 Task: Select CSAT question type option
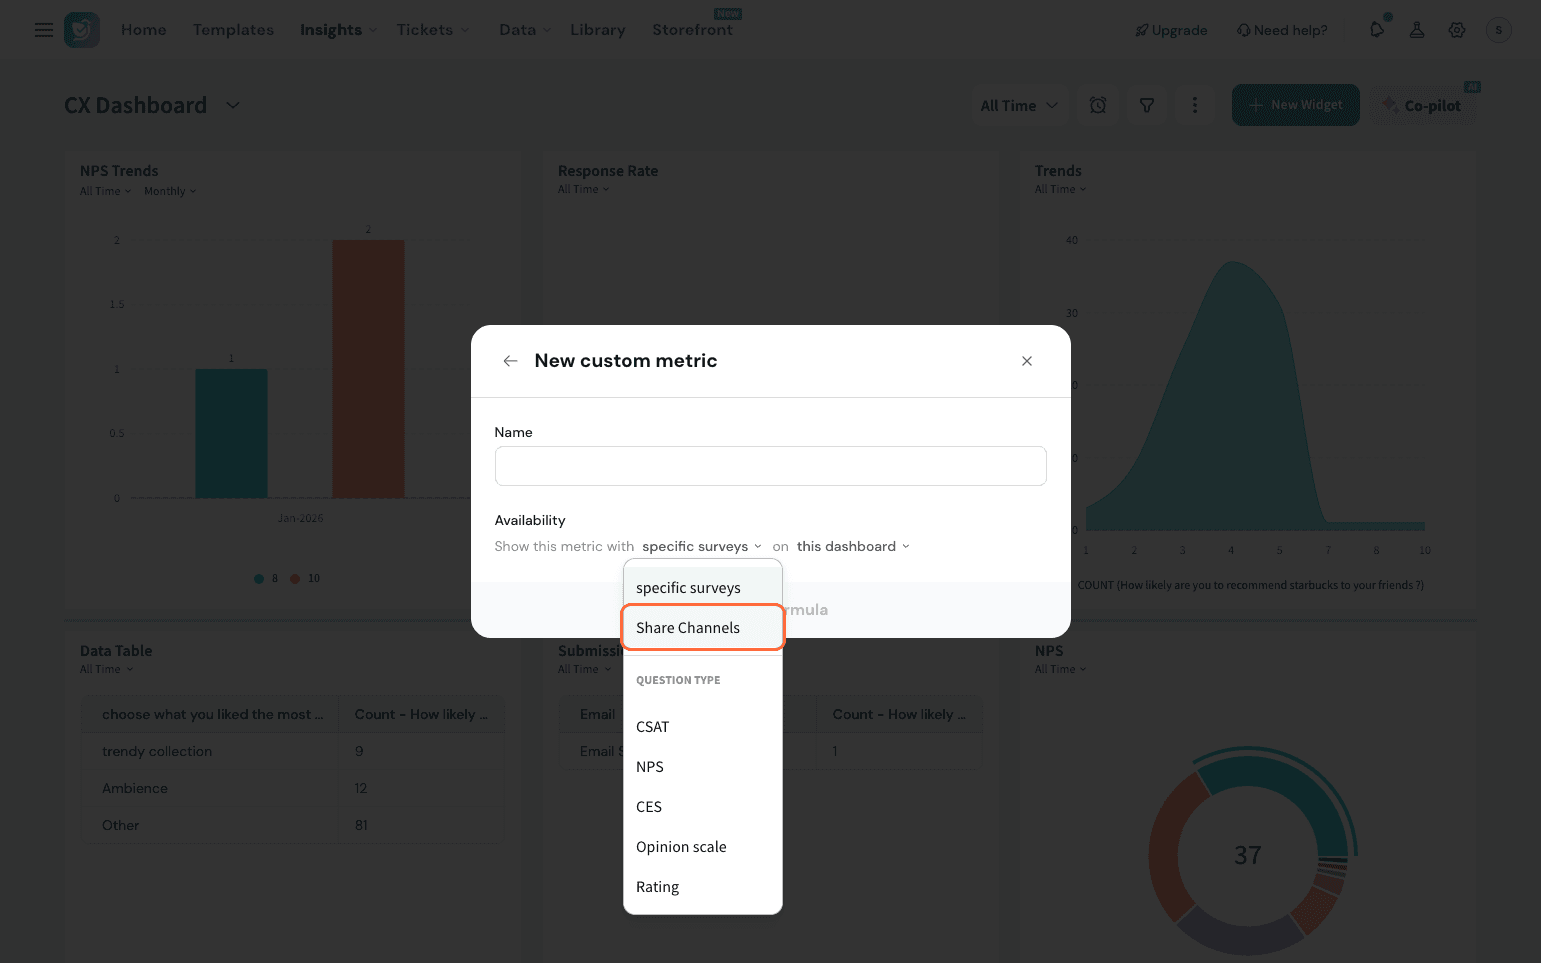[652, 727]
